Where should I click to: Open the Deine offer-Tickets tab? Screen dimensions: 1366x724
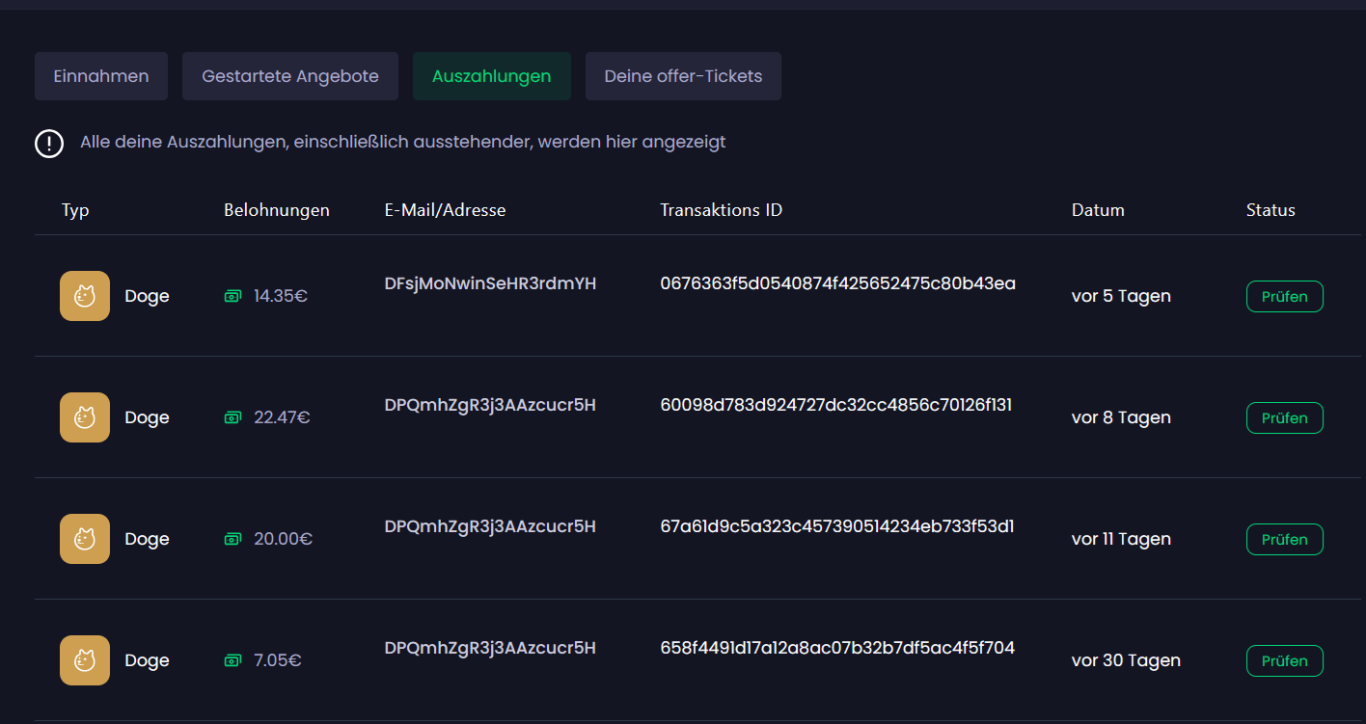click(683, 76)
